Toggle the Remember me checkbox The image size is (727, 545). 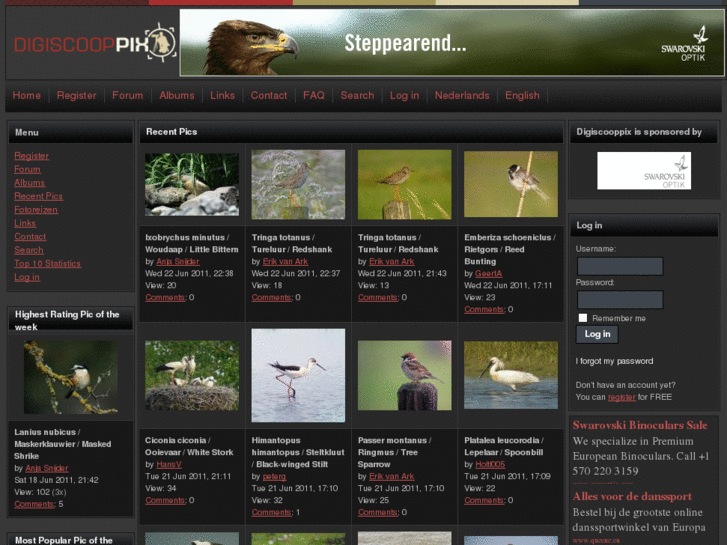tap(583, 318)
